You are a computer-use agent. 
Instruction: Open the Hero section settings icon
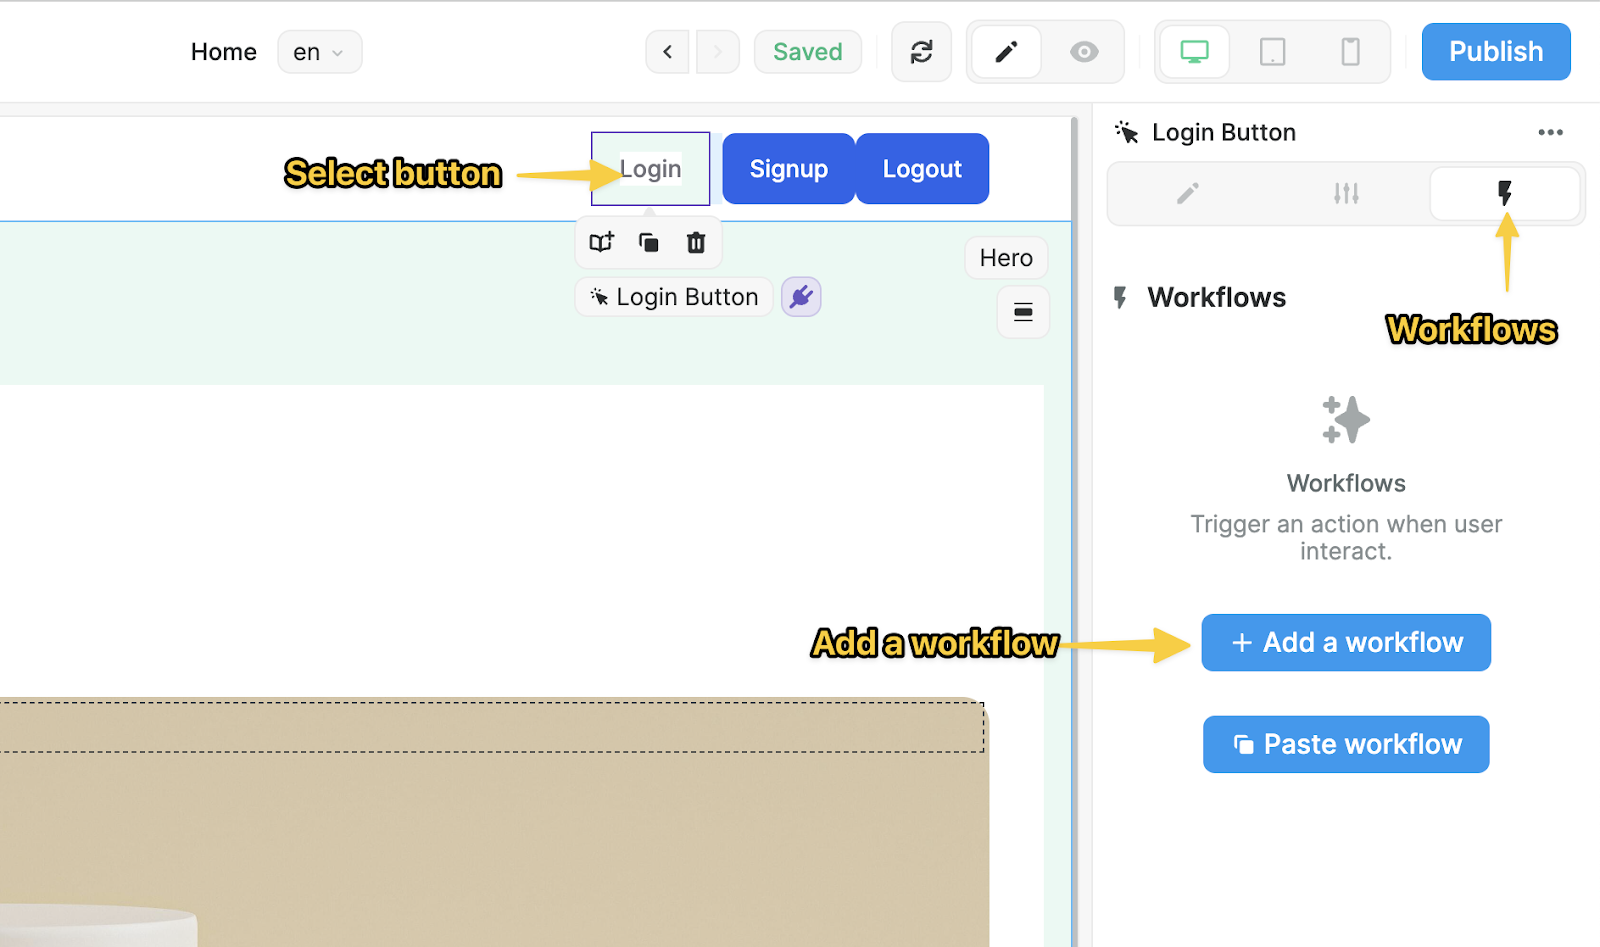tap(1023, 312)
